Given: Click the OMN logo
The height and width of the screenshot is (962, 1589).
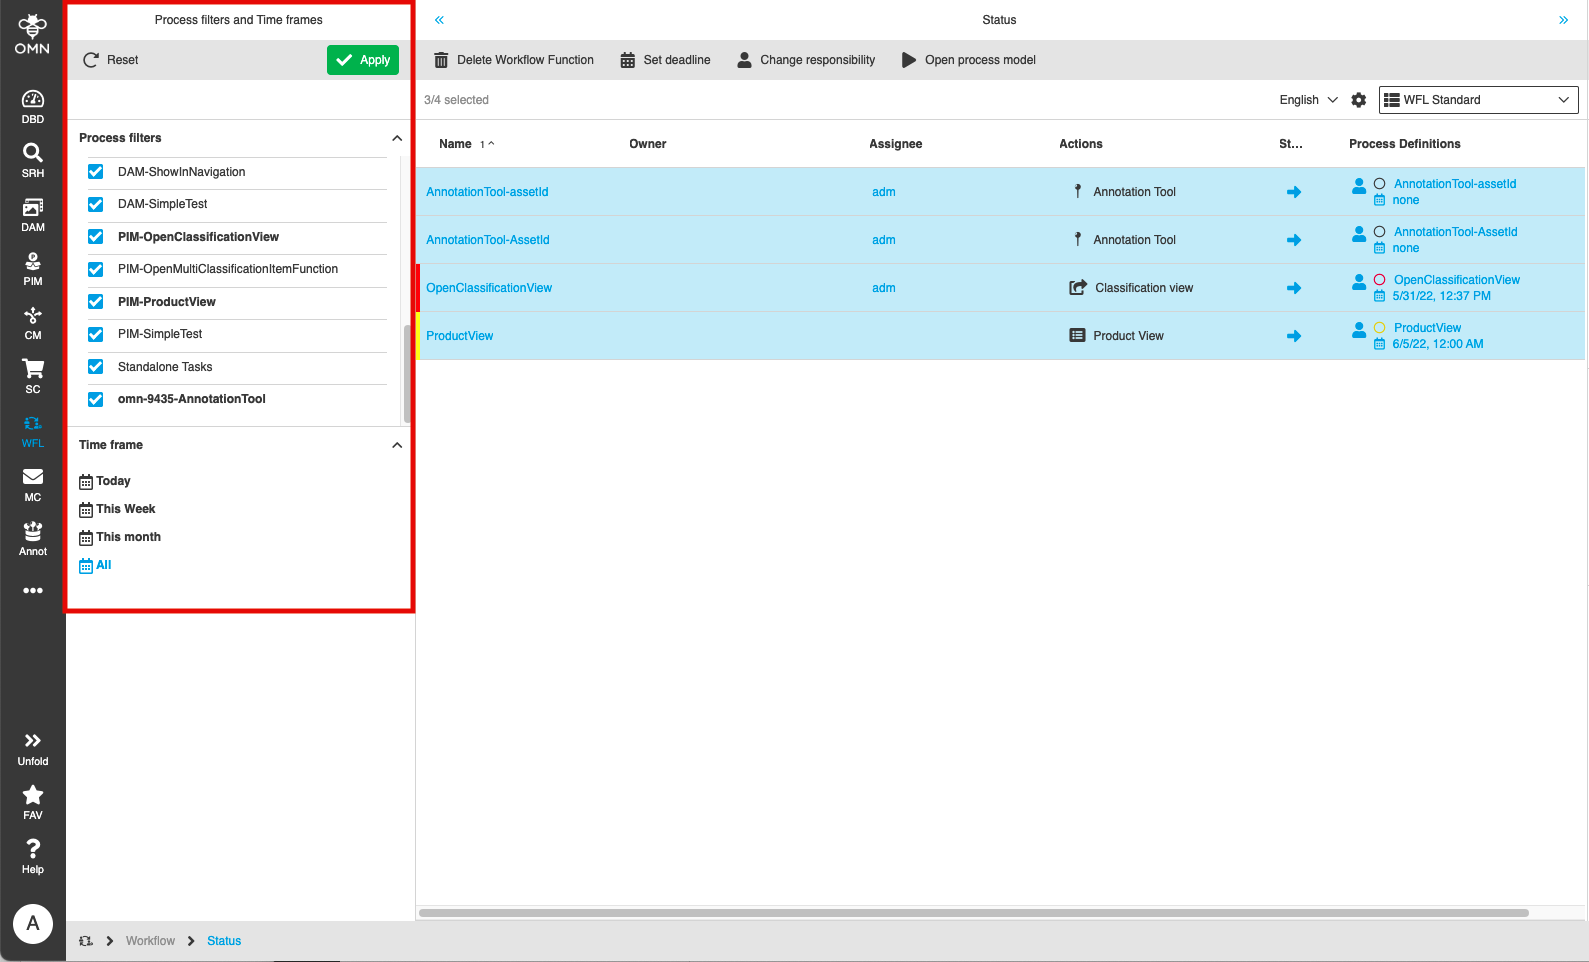Looking at the screenshot, I should (32, 34).
